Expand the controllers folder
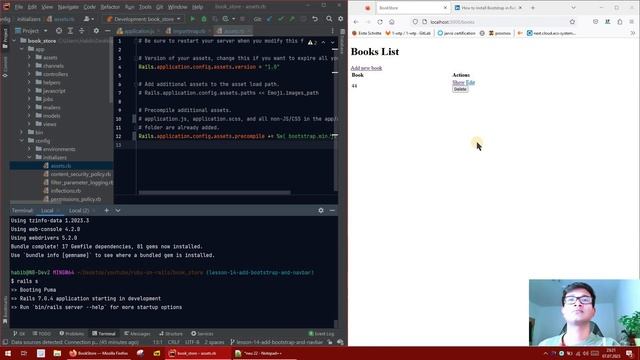Screen dimensions: 640x360 [x=29, y=74]
